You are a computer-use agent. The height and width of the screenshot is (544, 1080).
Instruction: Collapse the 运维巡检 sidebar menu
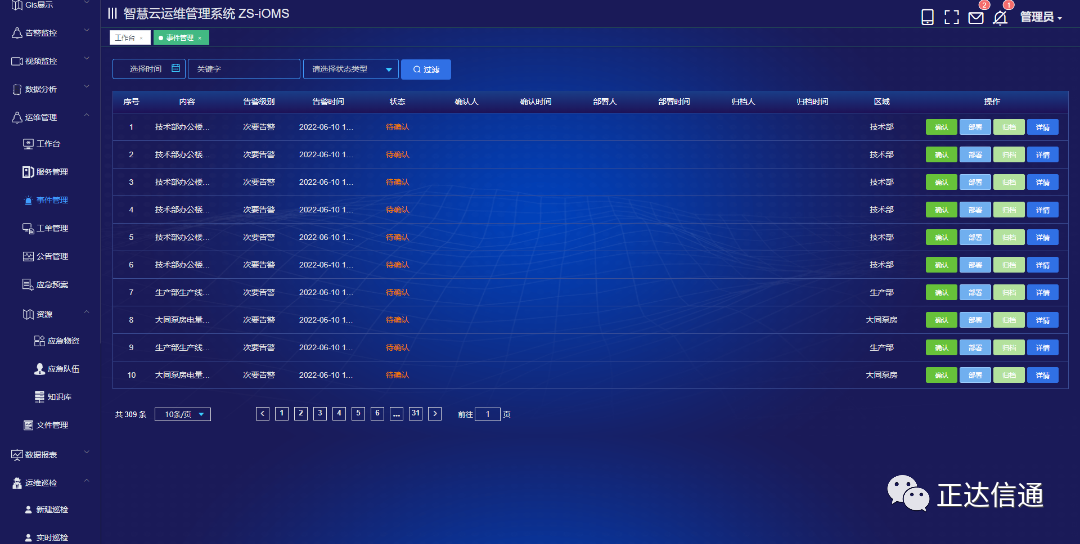point(50,483)
